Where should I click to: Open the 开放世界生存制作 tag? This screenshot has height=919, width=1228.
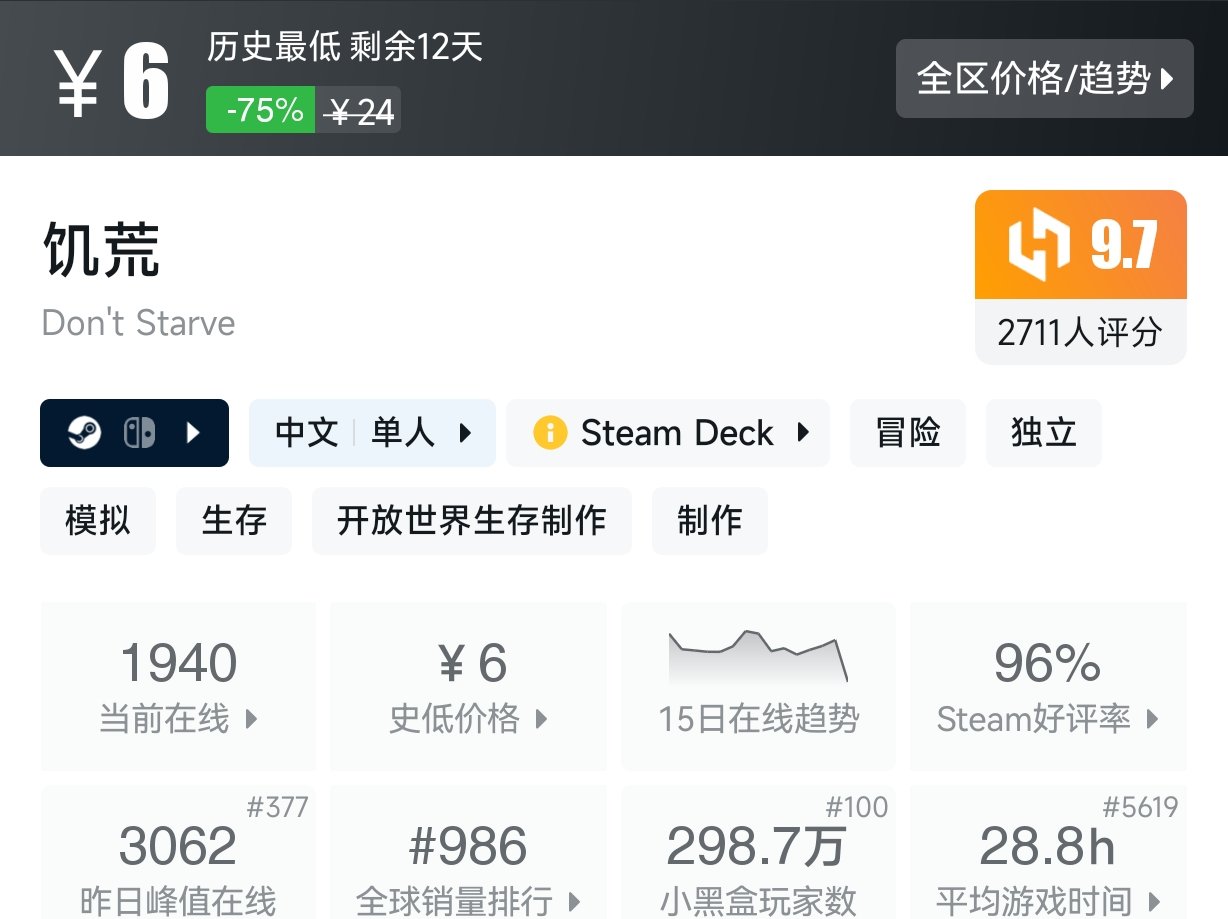tap(472, 521)
